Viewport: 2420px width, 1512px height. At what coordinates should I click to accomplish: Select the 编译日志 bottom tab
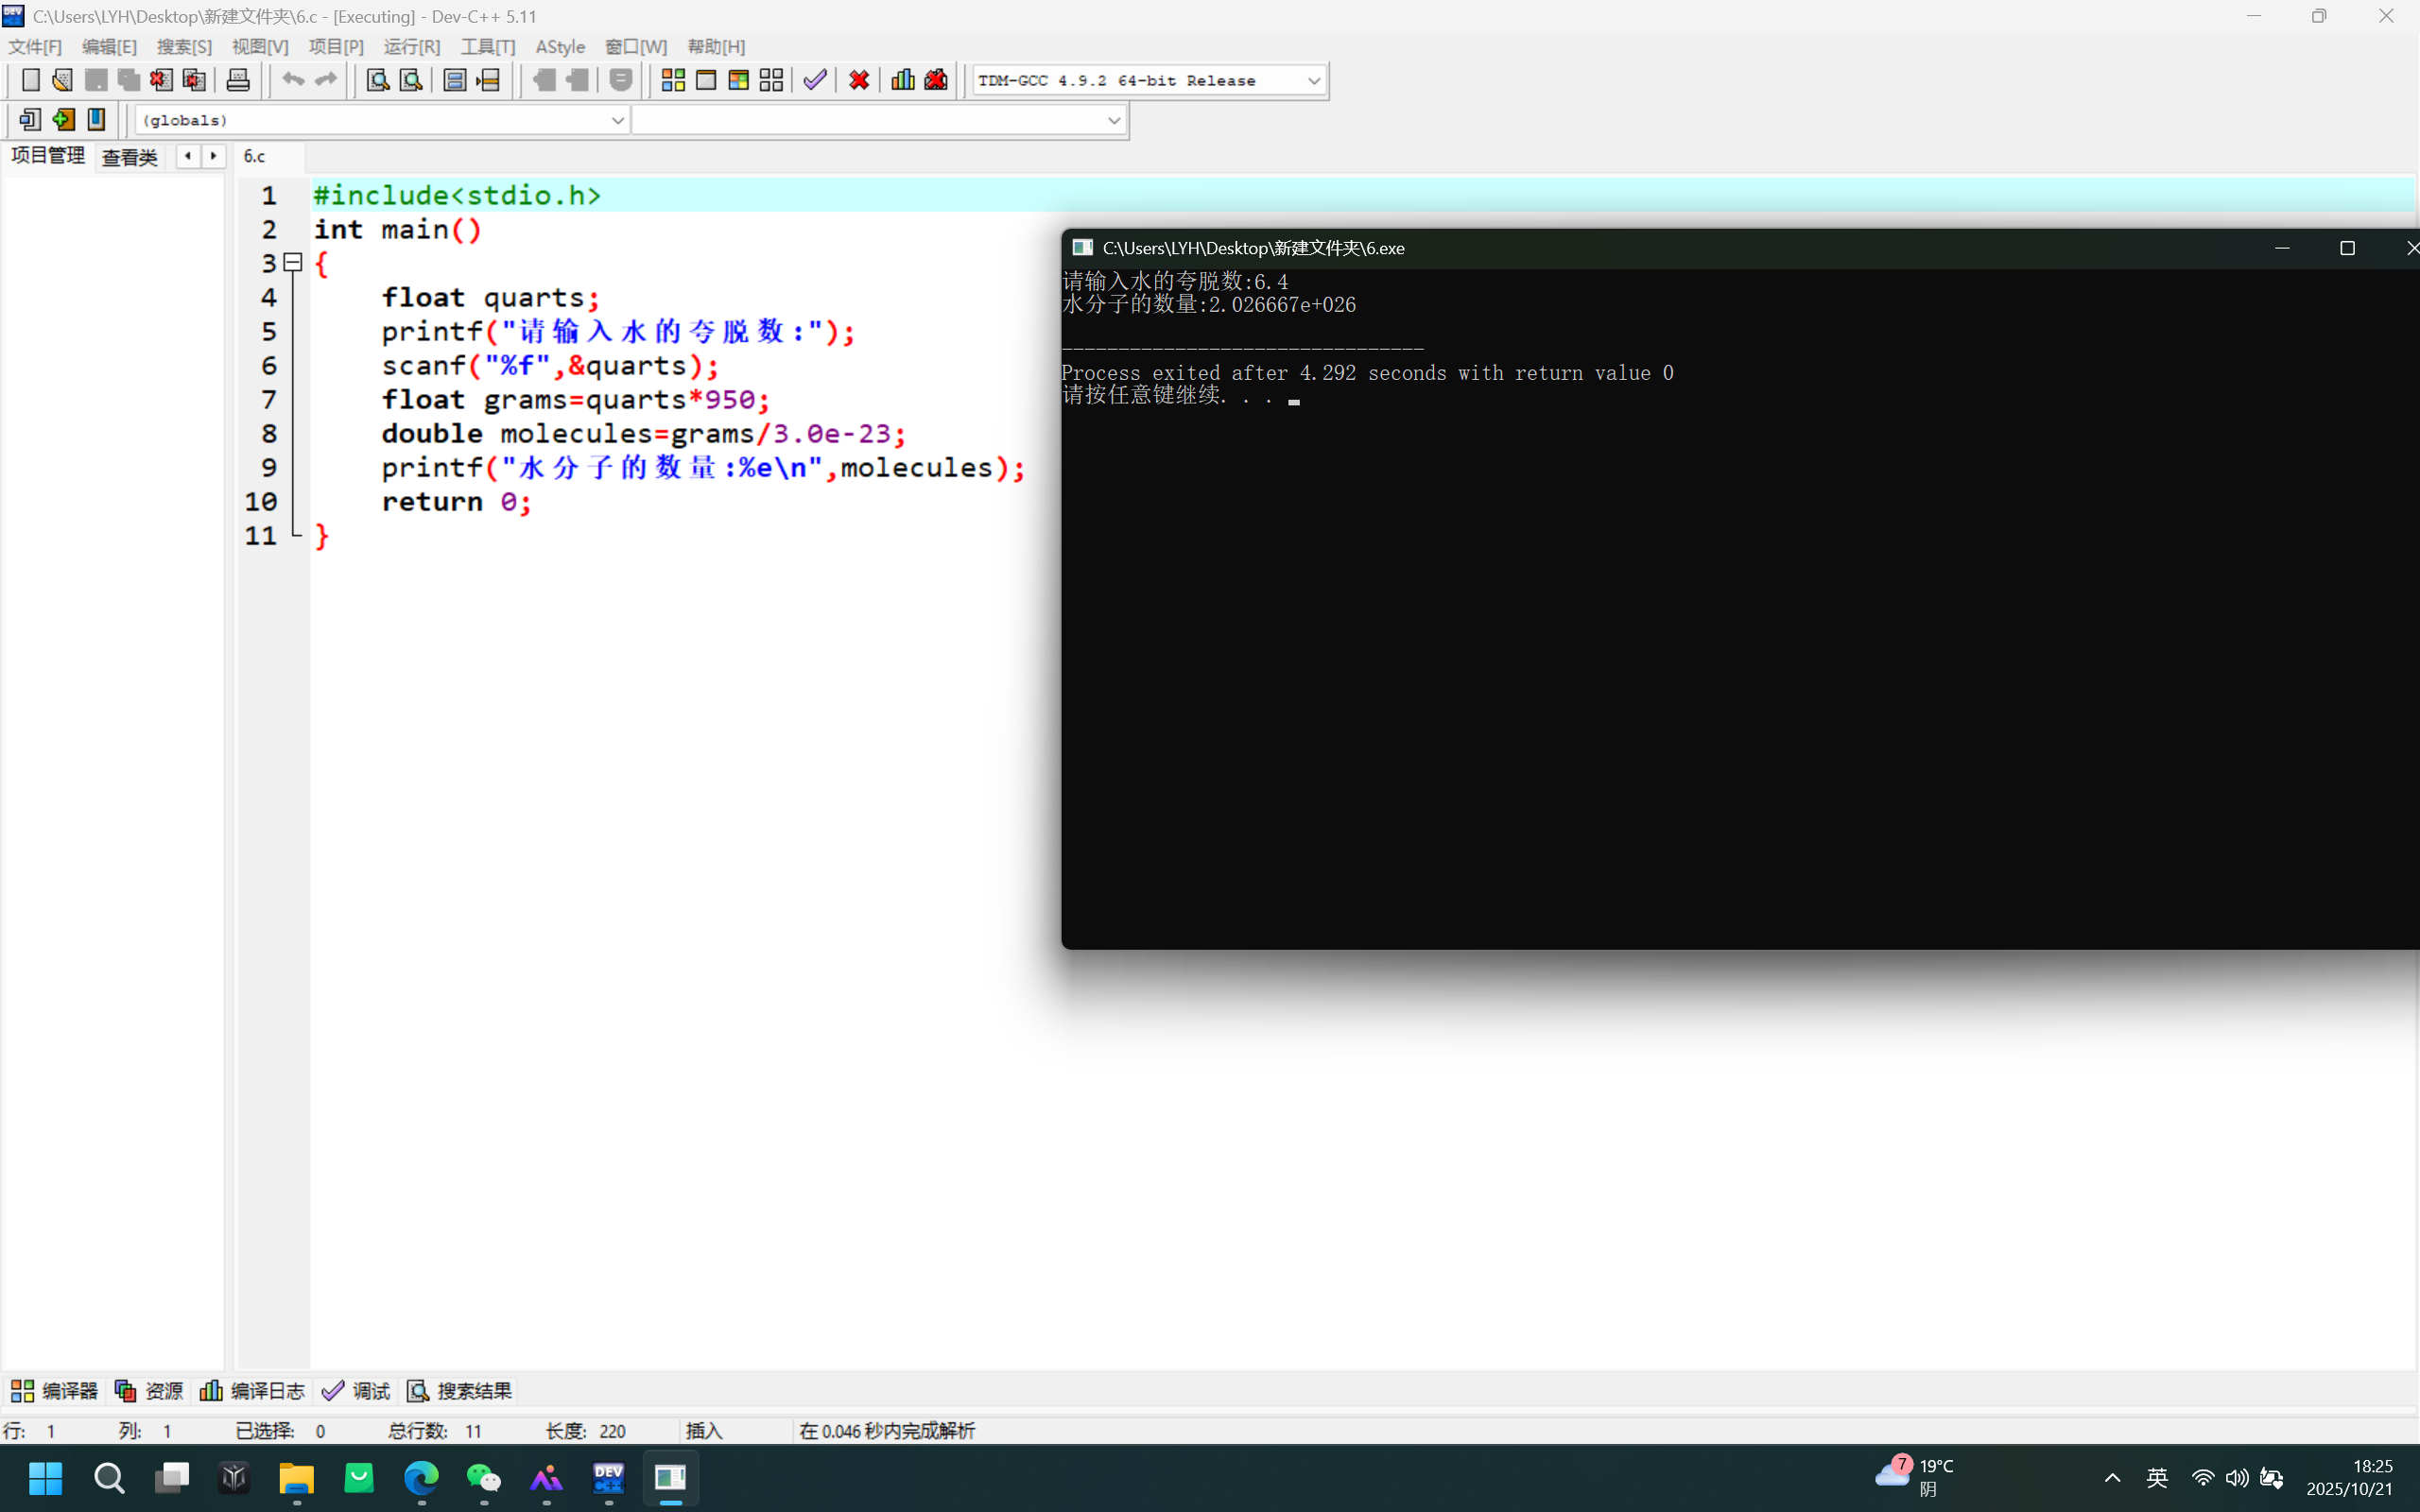253,1391
